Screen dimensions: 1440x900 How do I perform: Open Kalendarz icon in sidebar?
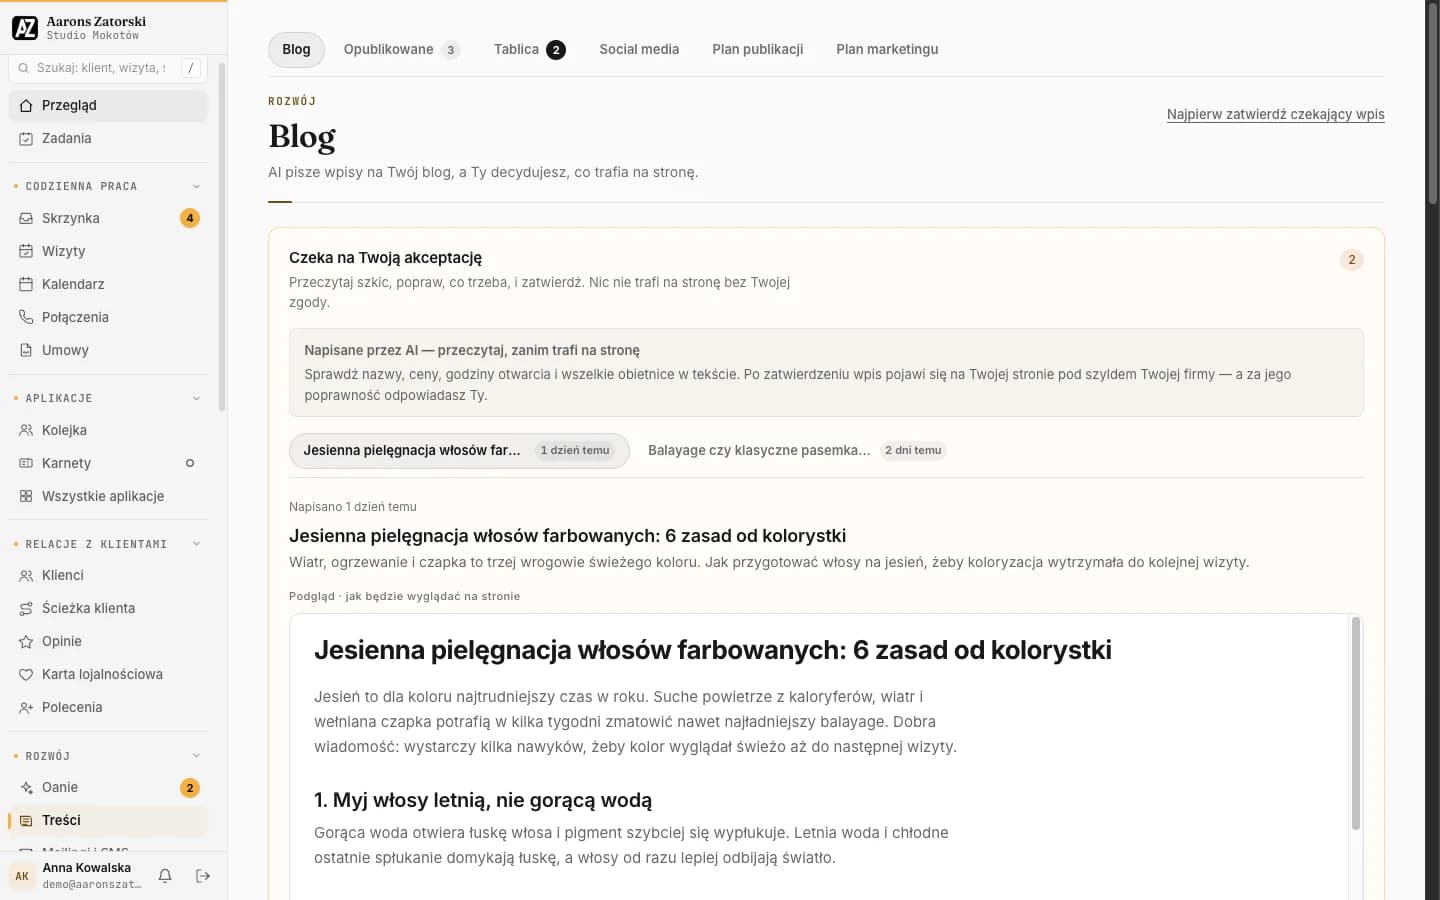pyautogui.click(x=26, y=284)
